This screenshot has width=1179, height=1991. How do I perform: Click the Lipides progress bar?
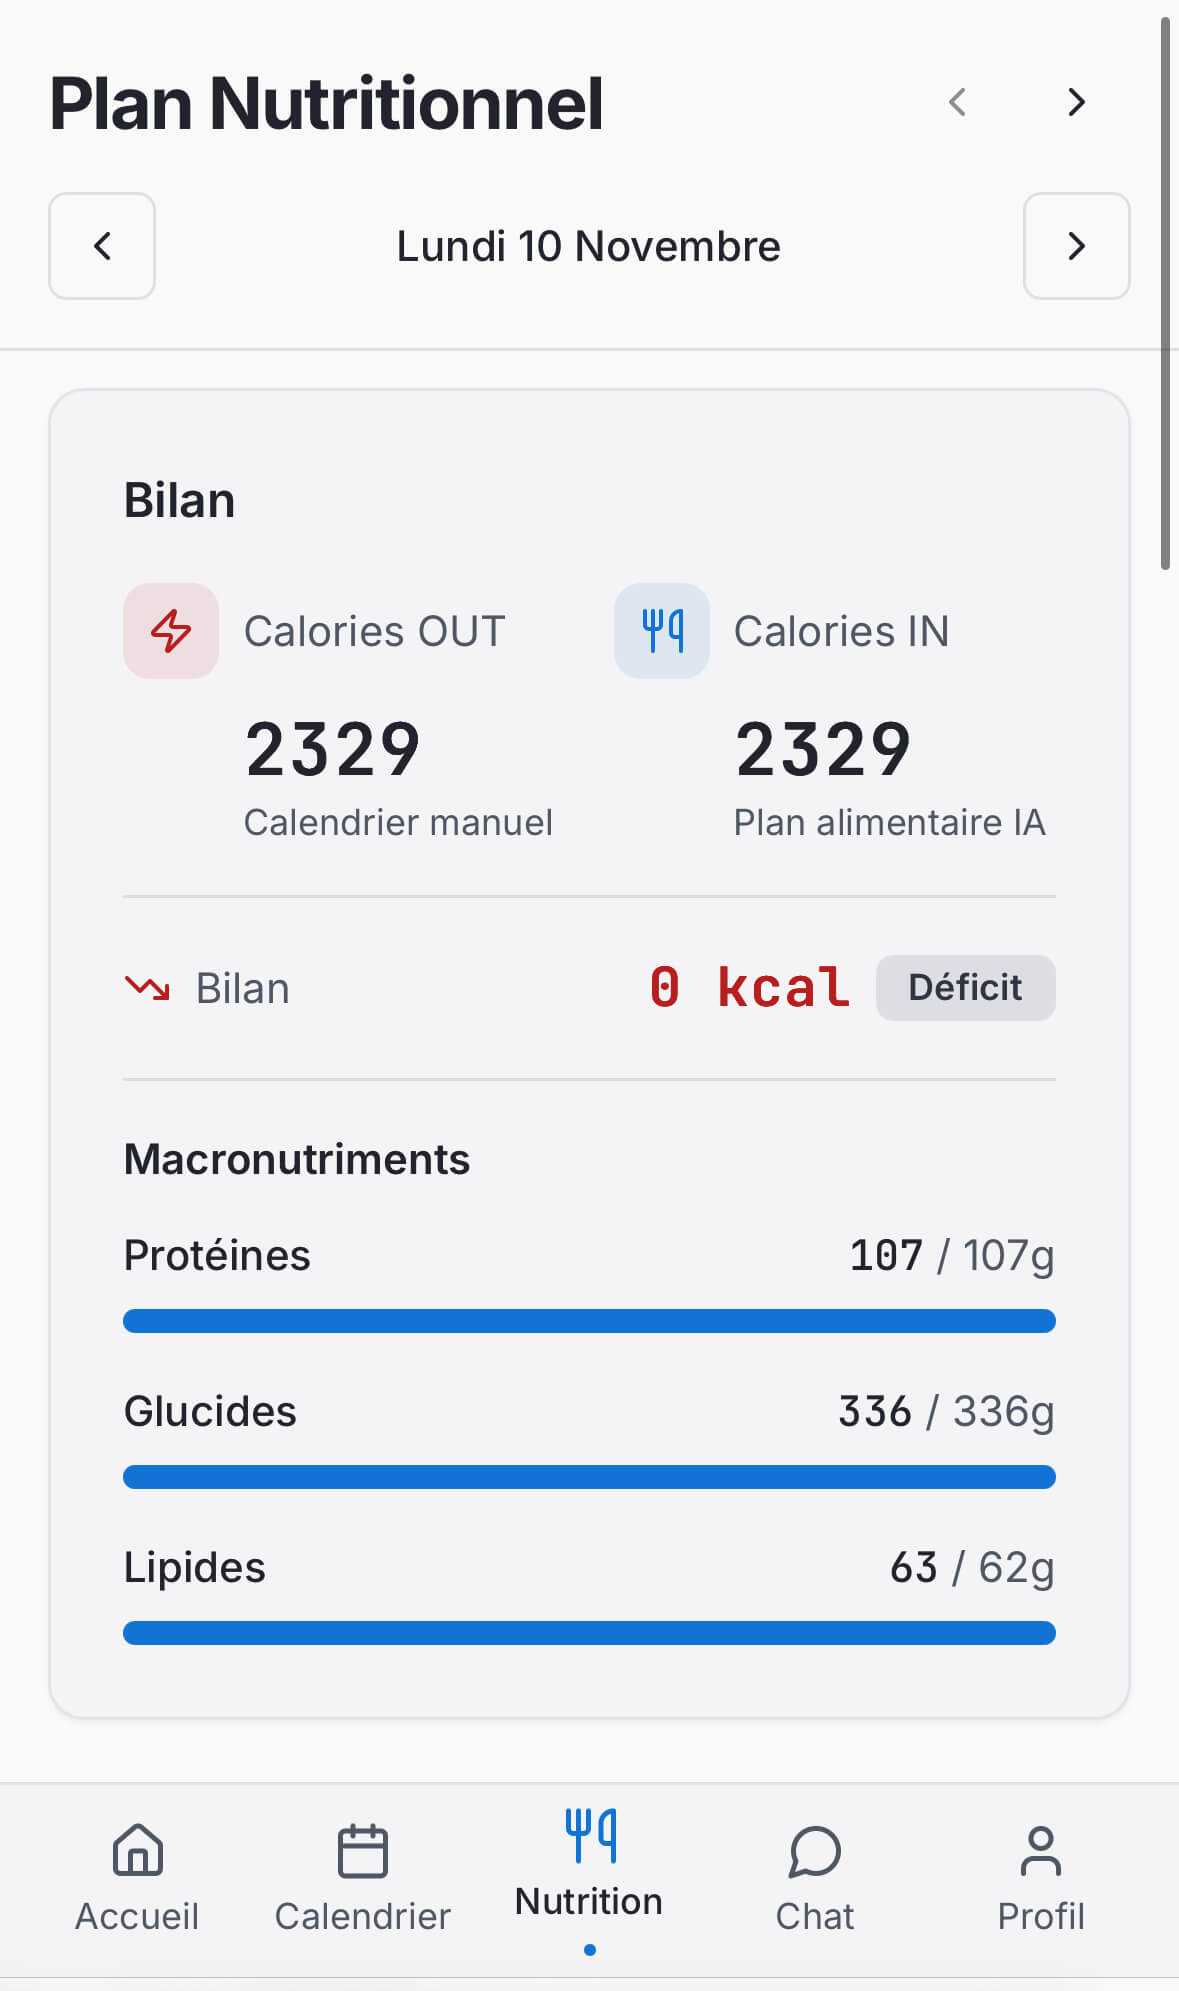click(x=589, y=1633)
